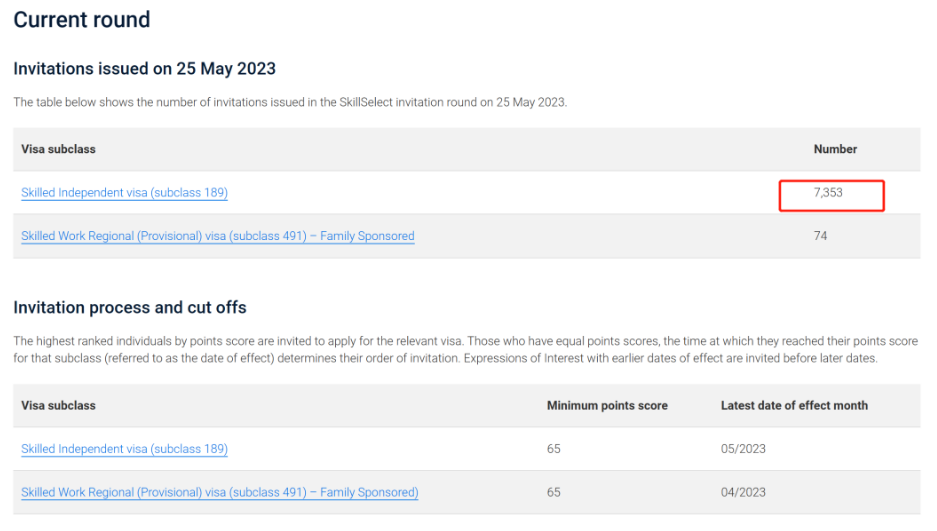Open subclass 491 Family Sponsored link in cut offs table
Screen dimensions: 937x531
tap(219, 493)
